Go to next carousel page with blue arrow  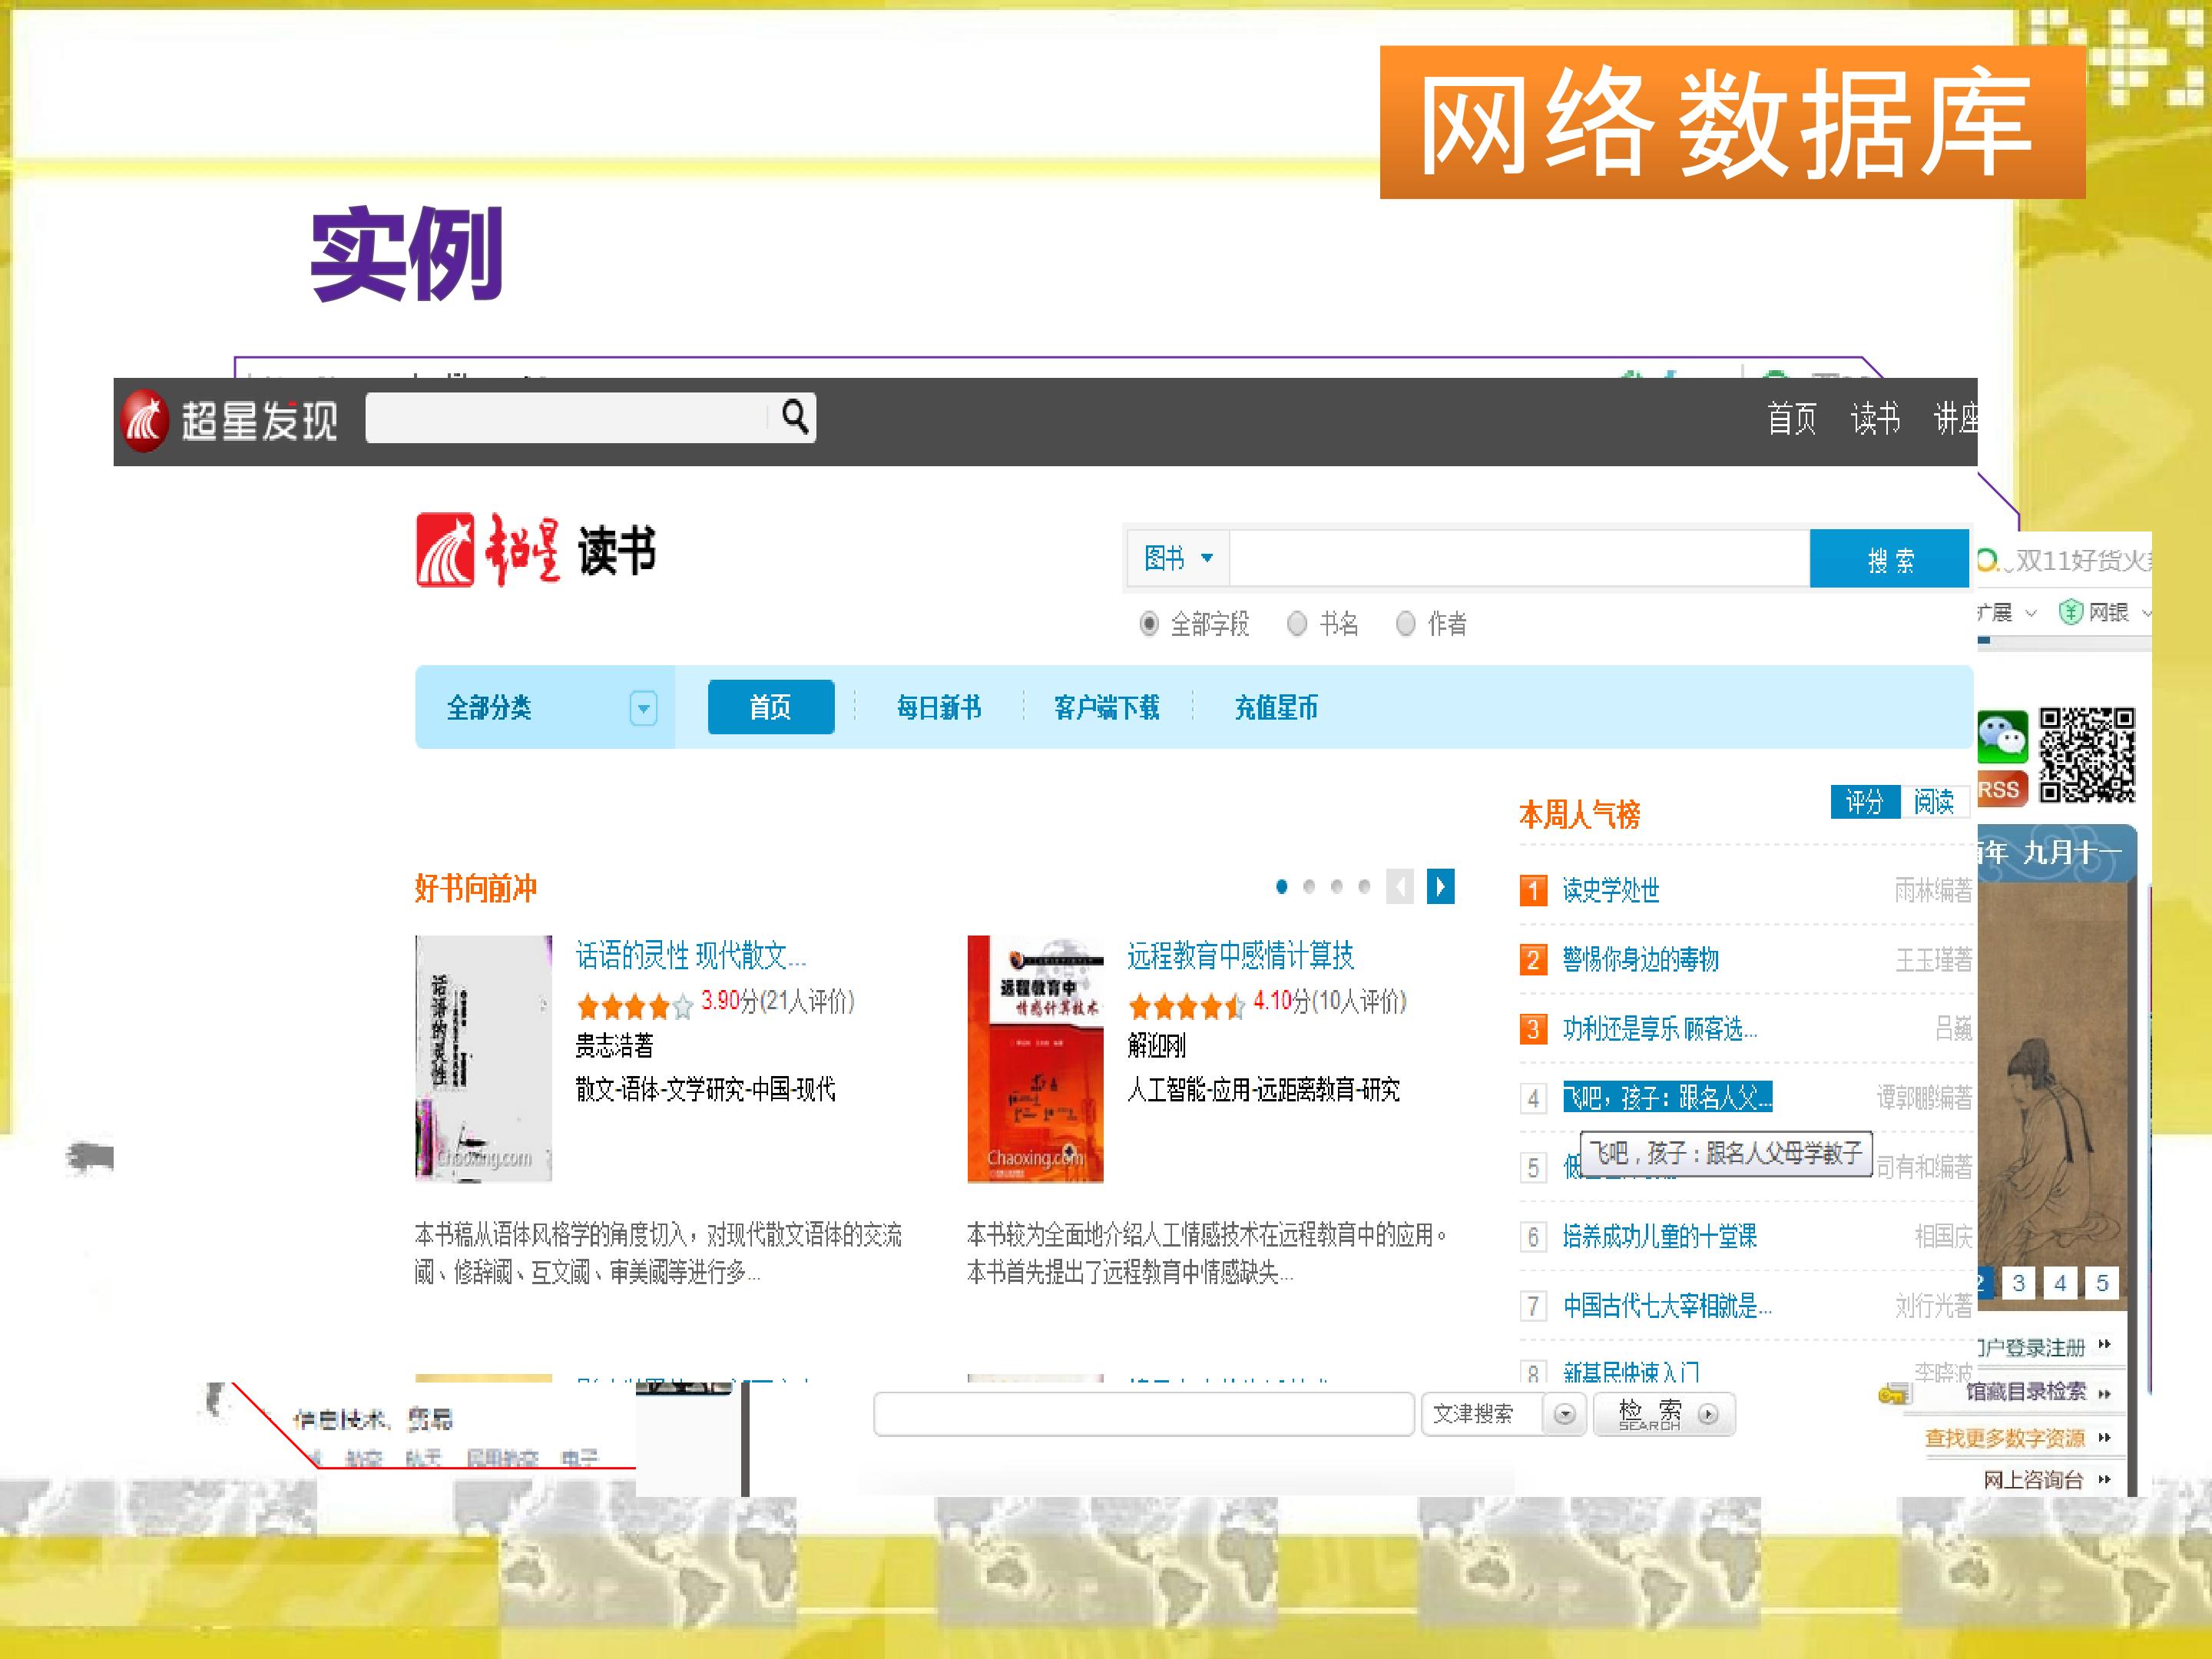coord(1440,886)
